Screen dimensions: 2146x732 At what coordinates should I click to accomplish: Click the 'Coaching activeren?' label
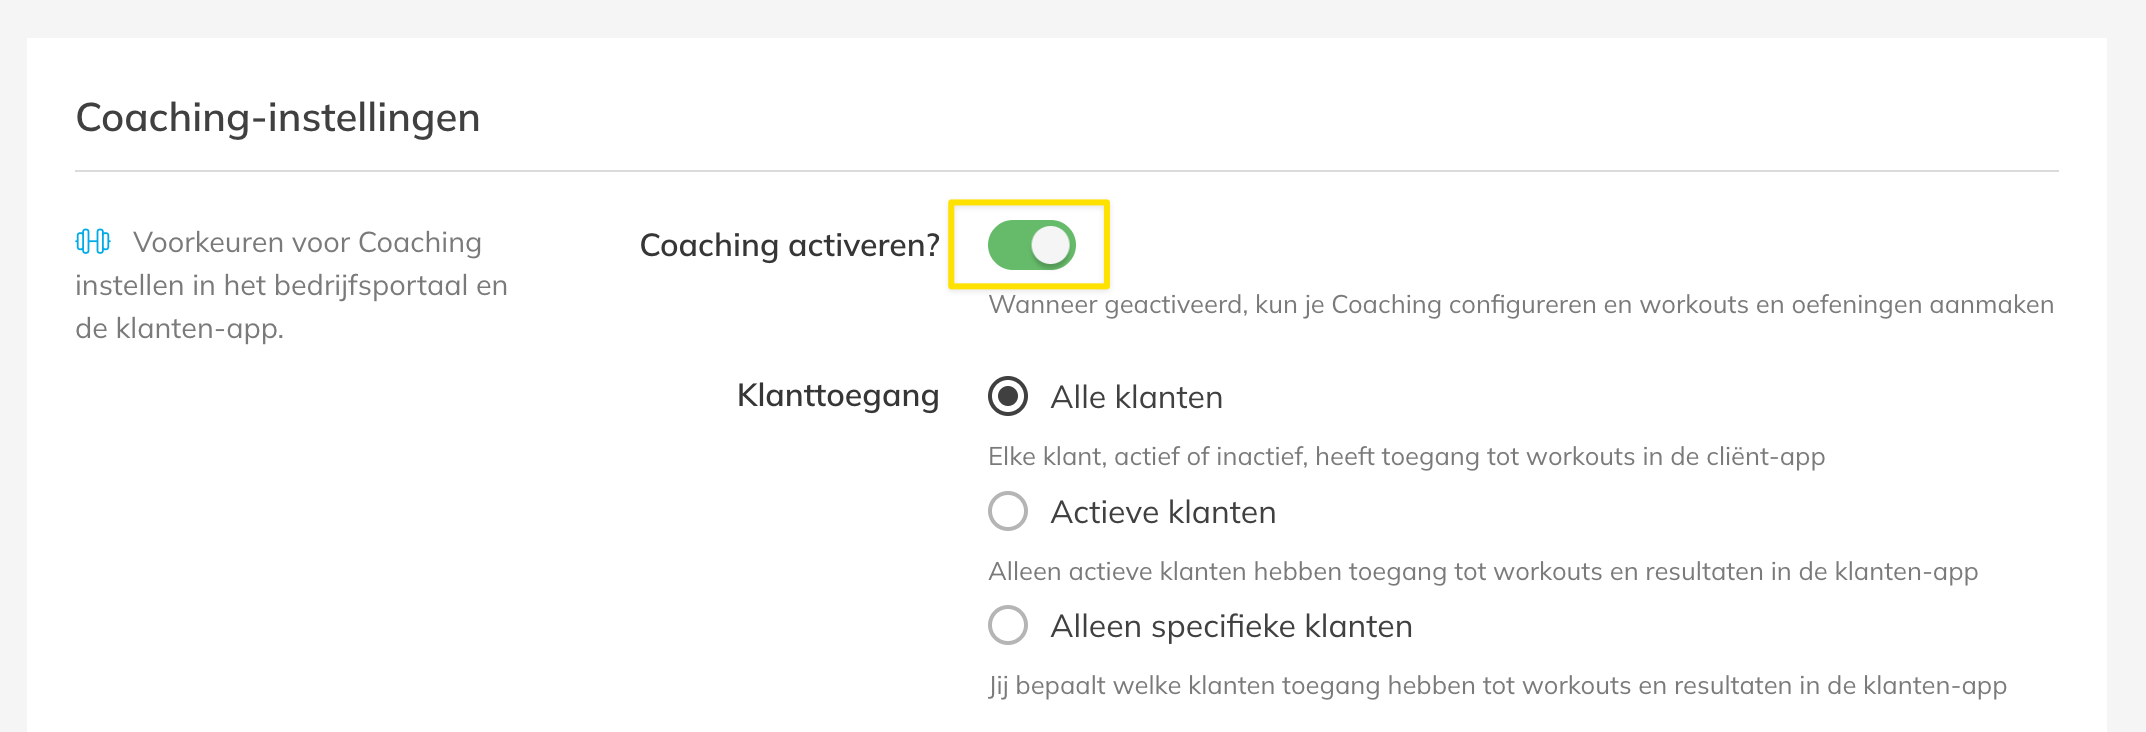point(789,245)
